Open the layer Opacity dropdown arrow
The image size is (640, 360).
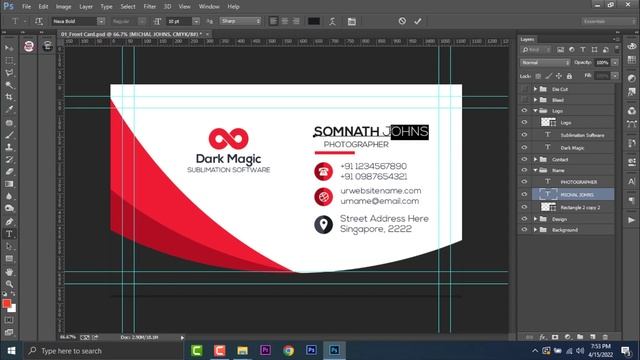click(615, 62)
